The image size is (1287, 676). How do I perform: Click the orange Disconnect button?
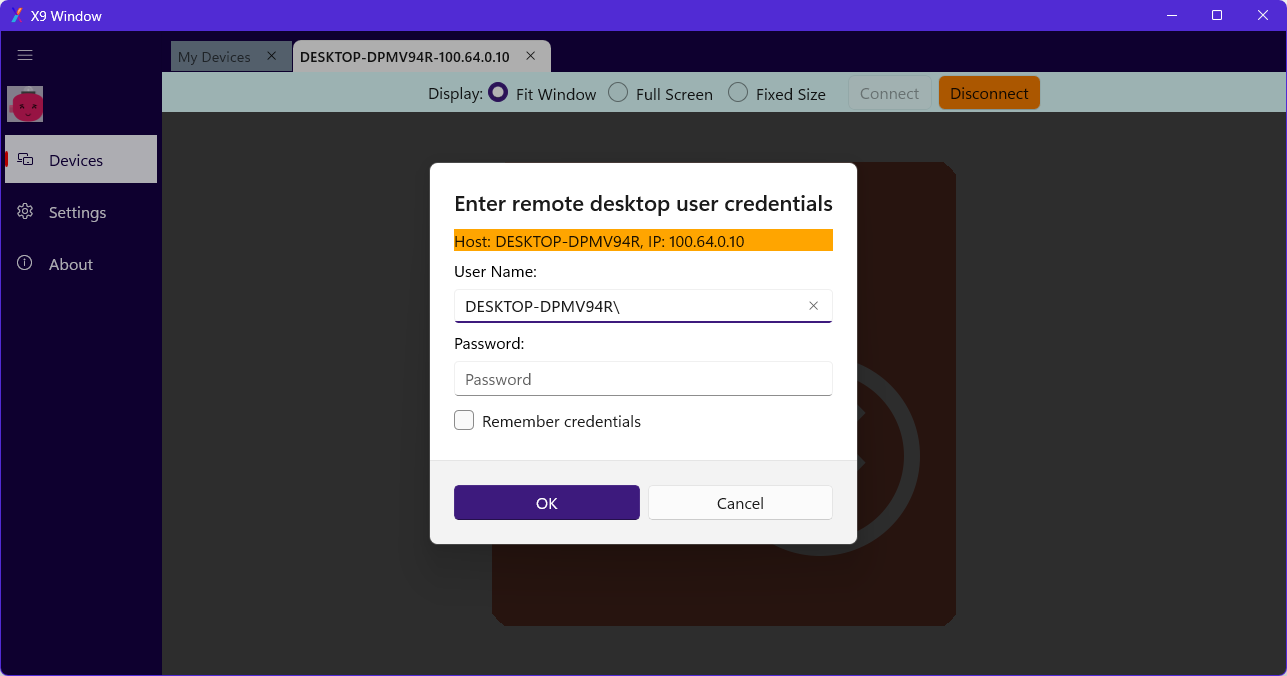point(989,93)
